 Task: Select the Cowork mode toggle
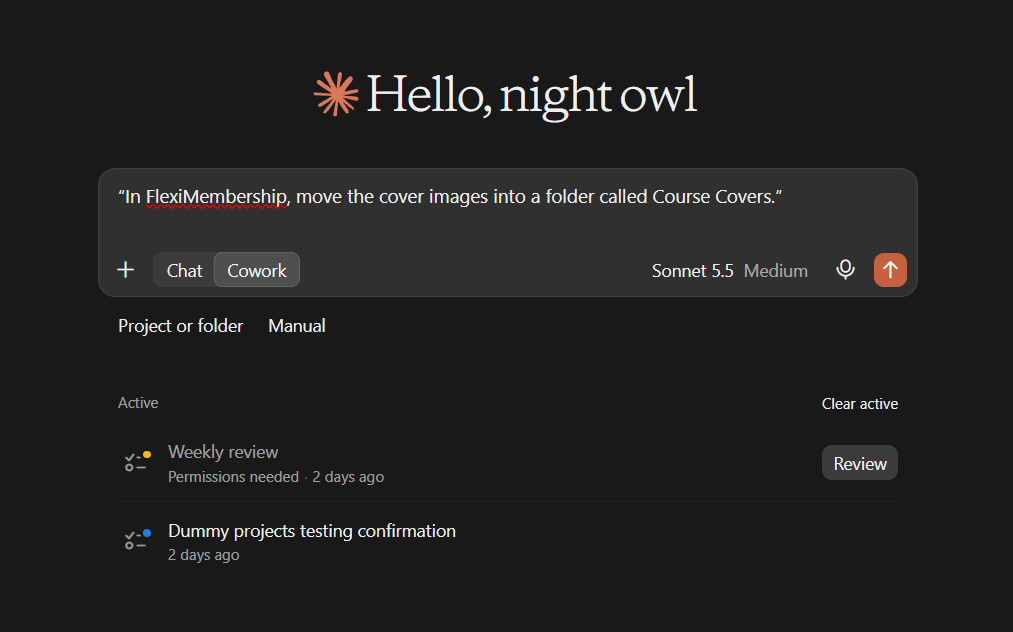256,270
